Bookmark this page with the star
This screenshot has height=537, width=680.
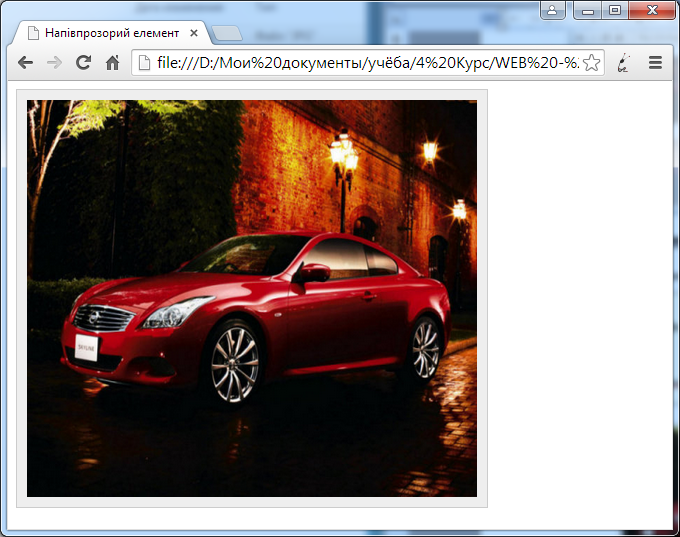[x=591, y=63]
